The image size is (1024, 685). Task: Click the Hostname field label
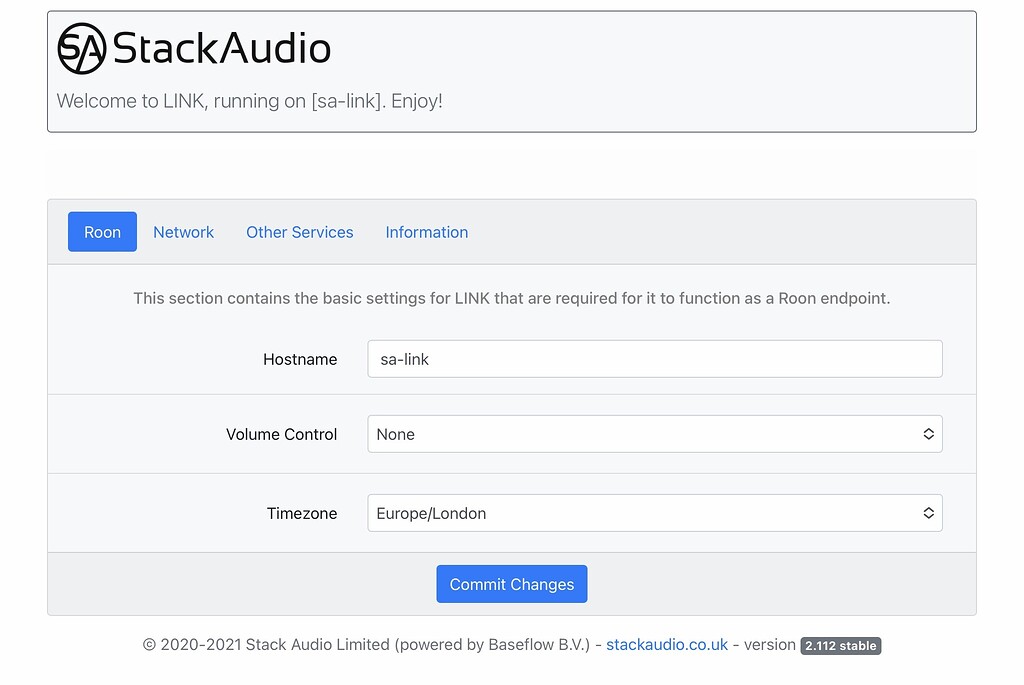point(300,359)
